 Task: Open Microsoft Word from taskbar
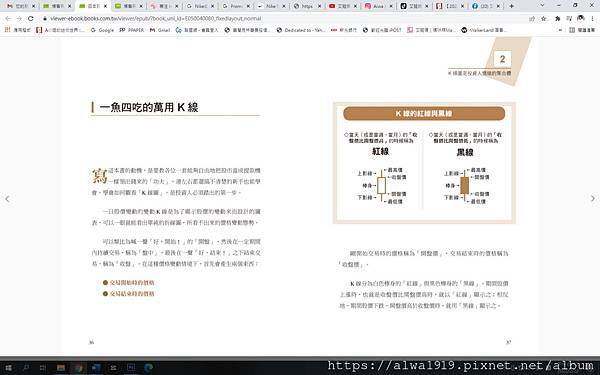tap(96, 368)
